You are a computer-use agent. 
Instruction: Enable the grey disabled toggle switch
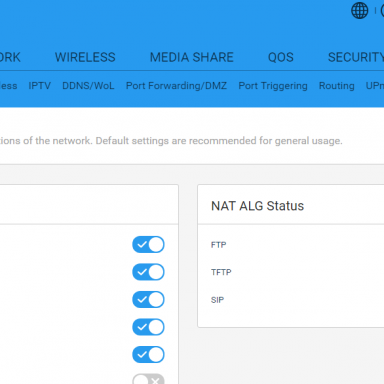148,379
